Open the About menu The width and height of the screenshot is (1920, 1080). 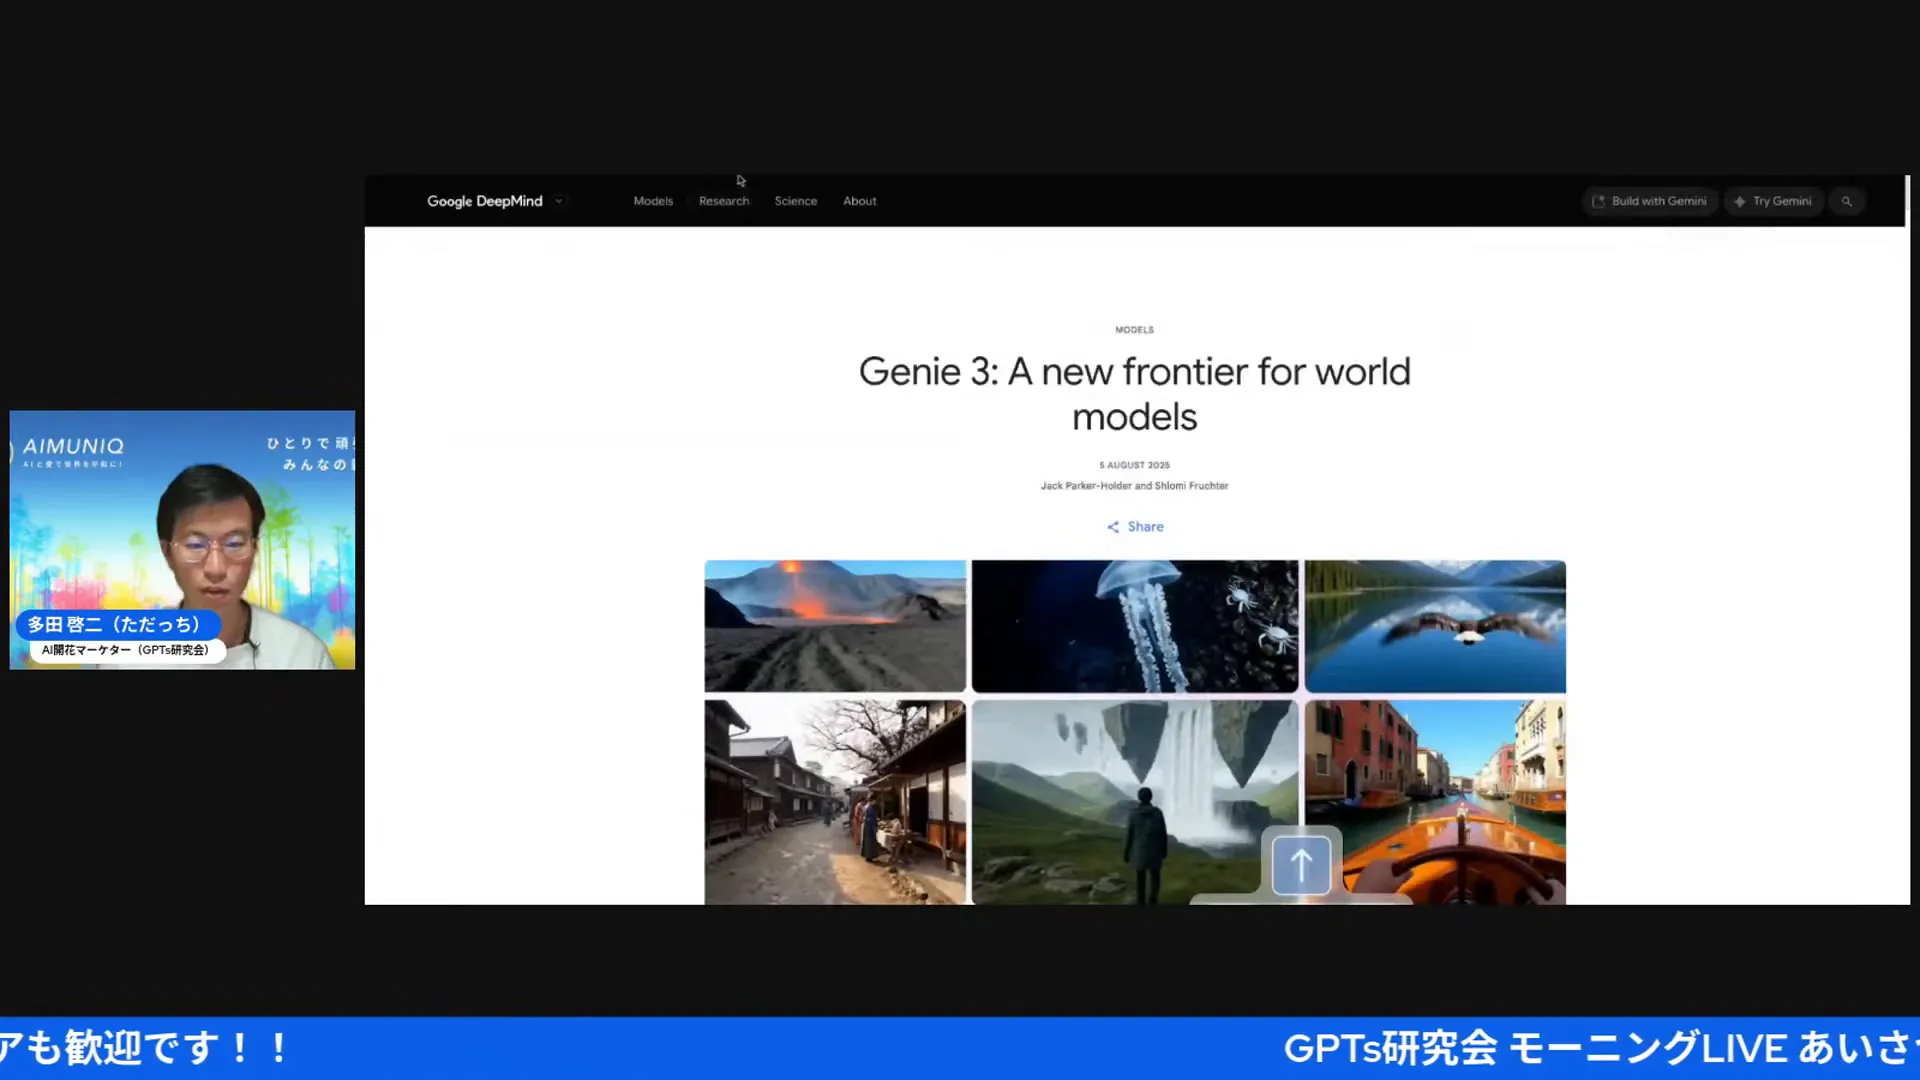pyautogui.click(x=860, y=201)
